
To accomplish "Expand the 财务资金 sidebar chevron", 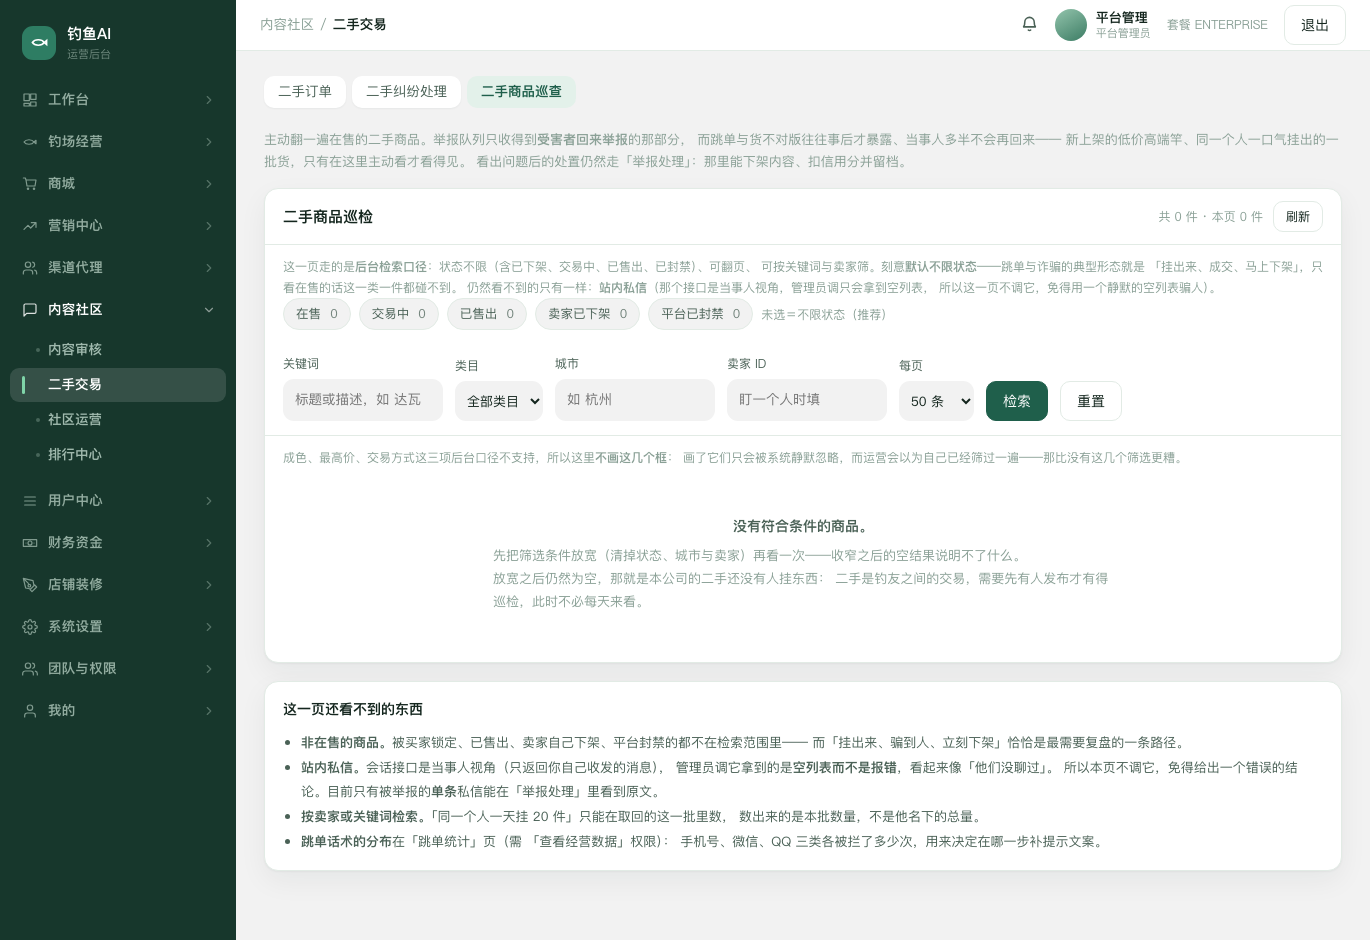I will click(209, 543).
